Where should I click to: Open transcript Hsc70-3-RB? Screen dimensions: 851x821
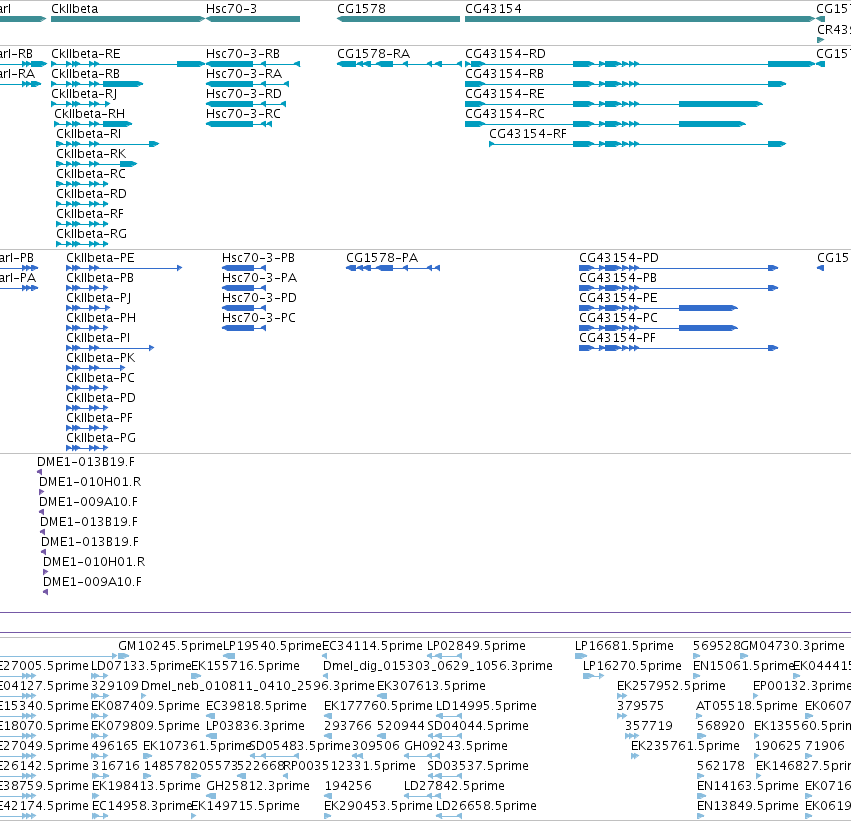pos(243,54)
